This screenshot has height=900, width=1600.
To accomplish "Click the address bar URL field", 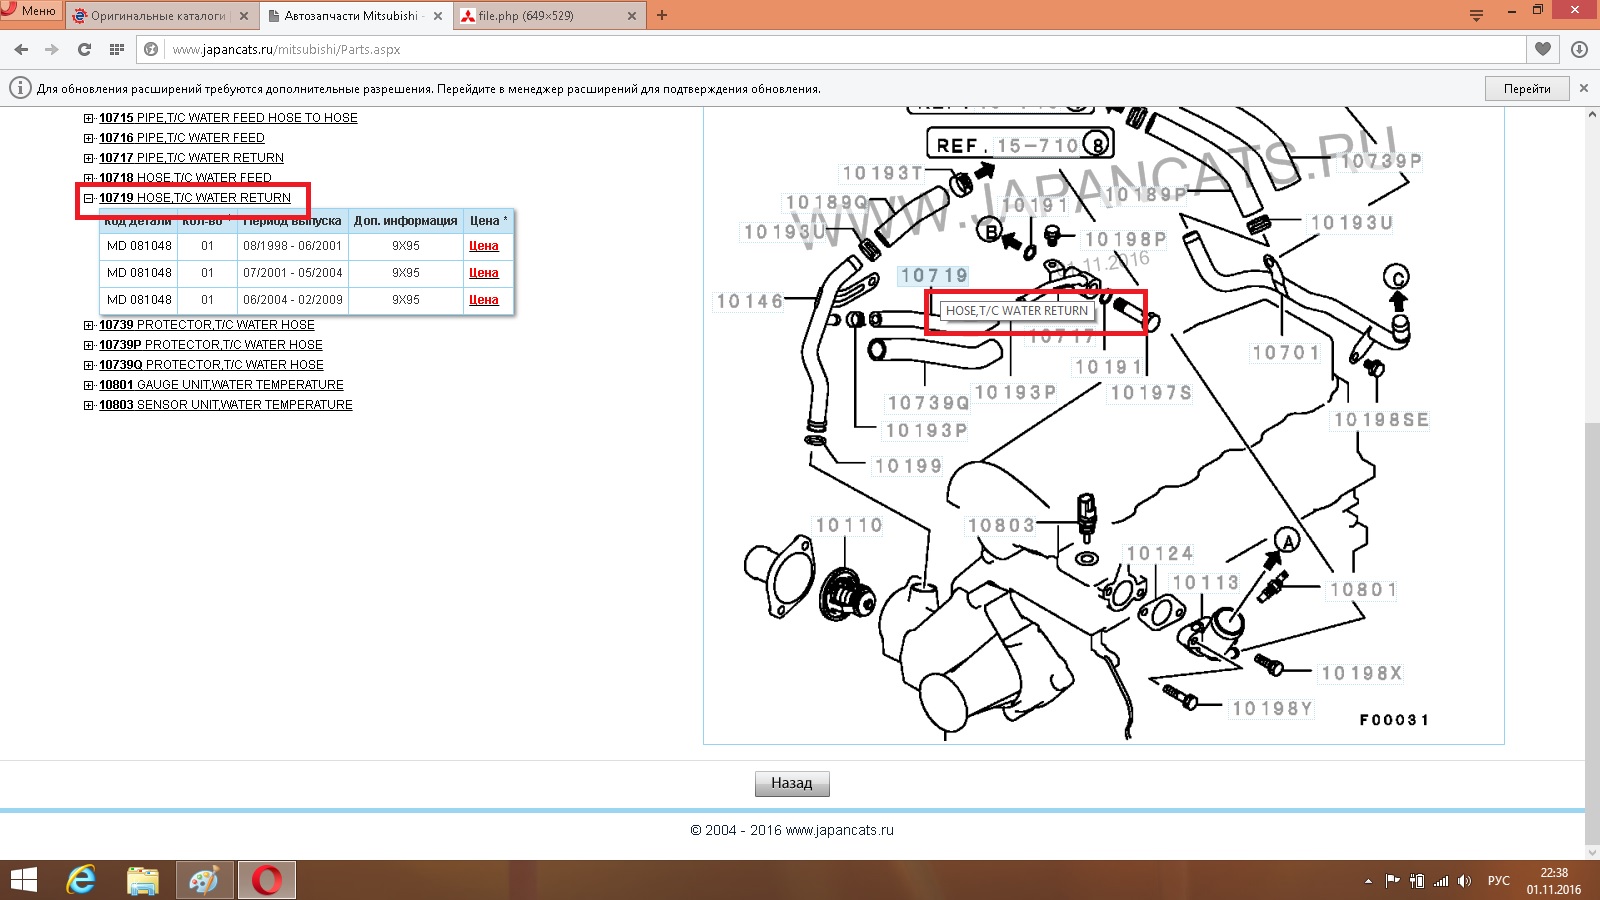I will (846, 49).
